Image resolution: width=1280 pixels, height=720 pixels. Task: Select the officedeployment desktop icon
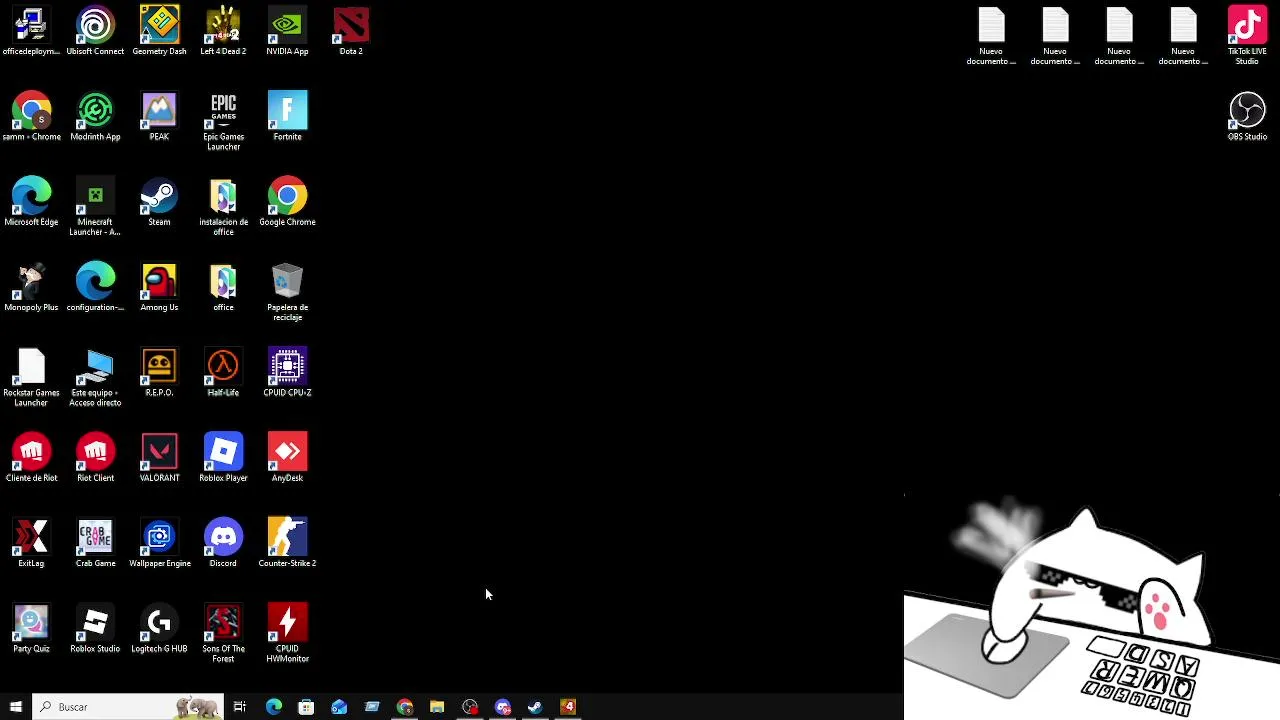pyautogui.click(x=31, y=32)
